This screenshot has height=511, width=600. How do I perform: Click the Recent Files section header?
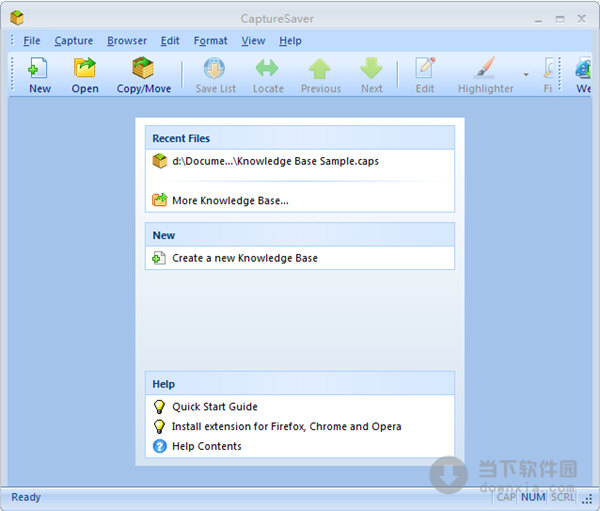pyautogui.click(x=300, y=138)
